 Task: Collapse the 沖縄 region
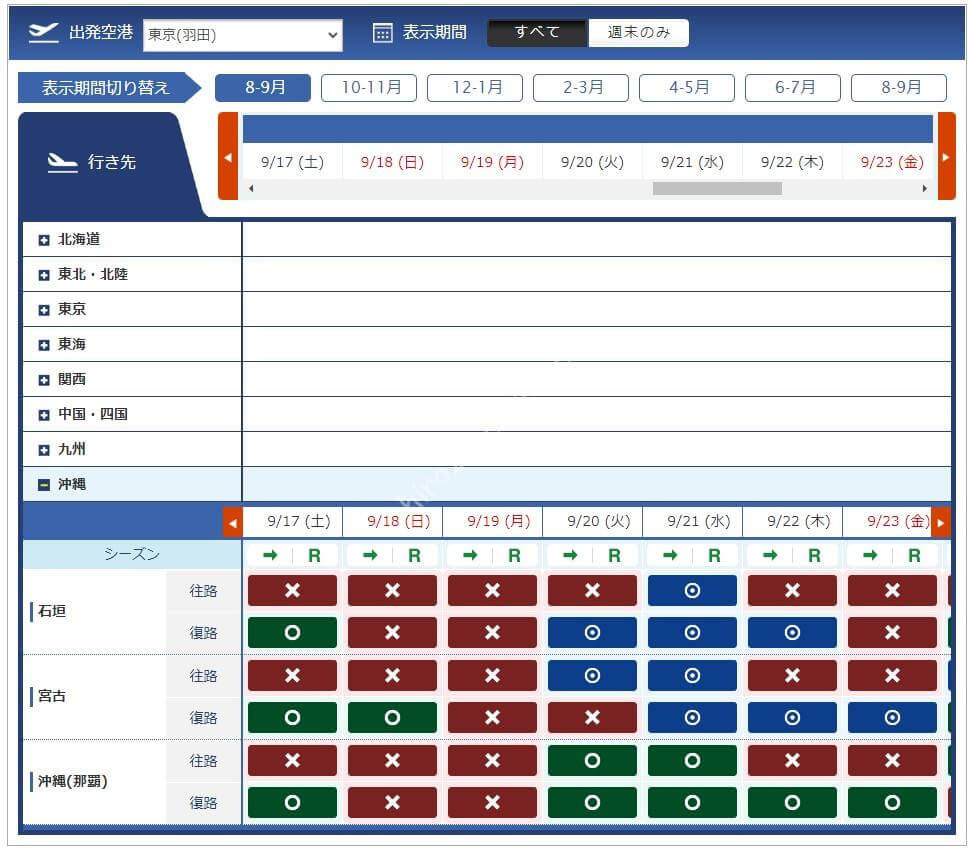click(x=43, y=485)
